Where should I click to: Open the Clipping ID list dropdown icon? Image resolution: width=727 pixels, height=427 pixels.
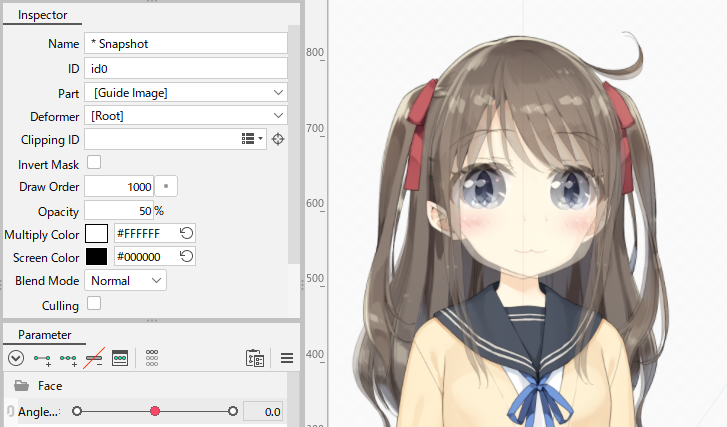[252, 139]
